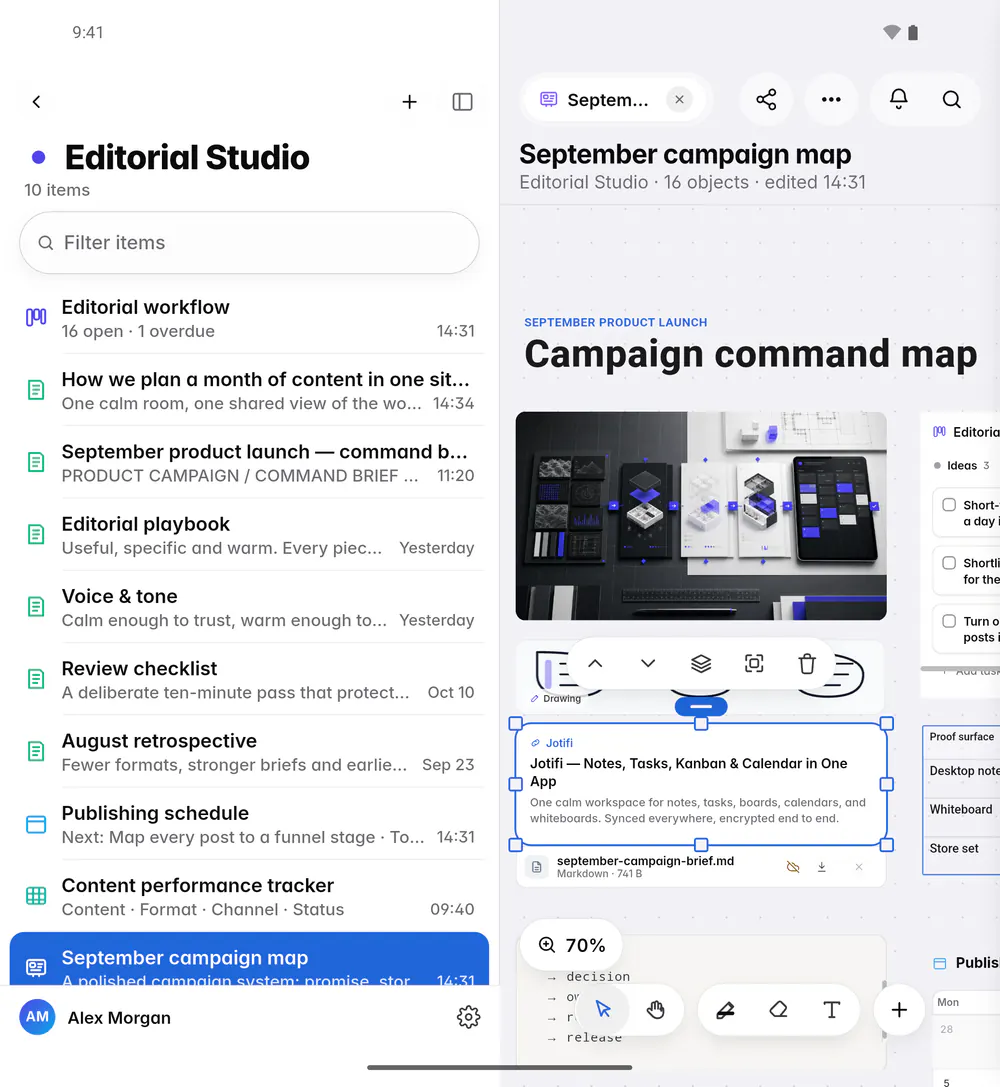Open the Voice & tone note
Screen dimensions: 1000x1087
[x=249, y=607]
